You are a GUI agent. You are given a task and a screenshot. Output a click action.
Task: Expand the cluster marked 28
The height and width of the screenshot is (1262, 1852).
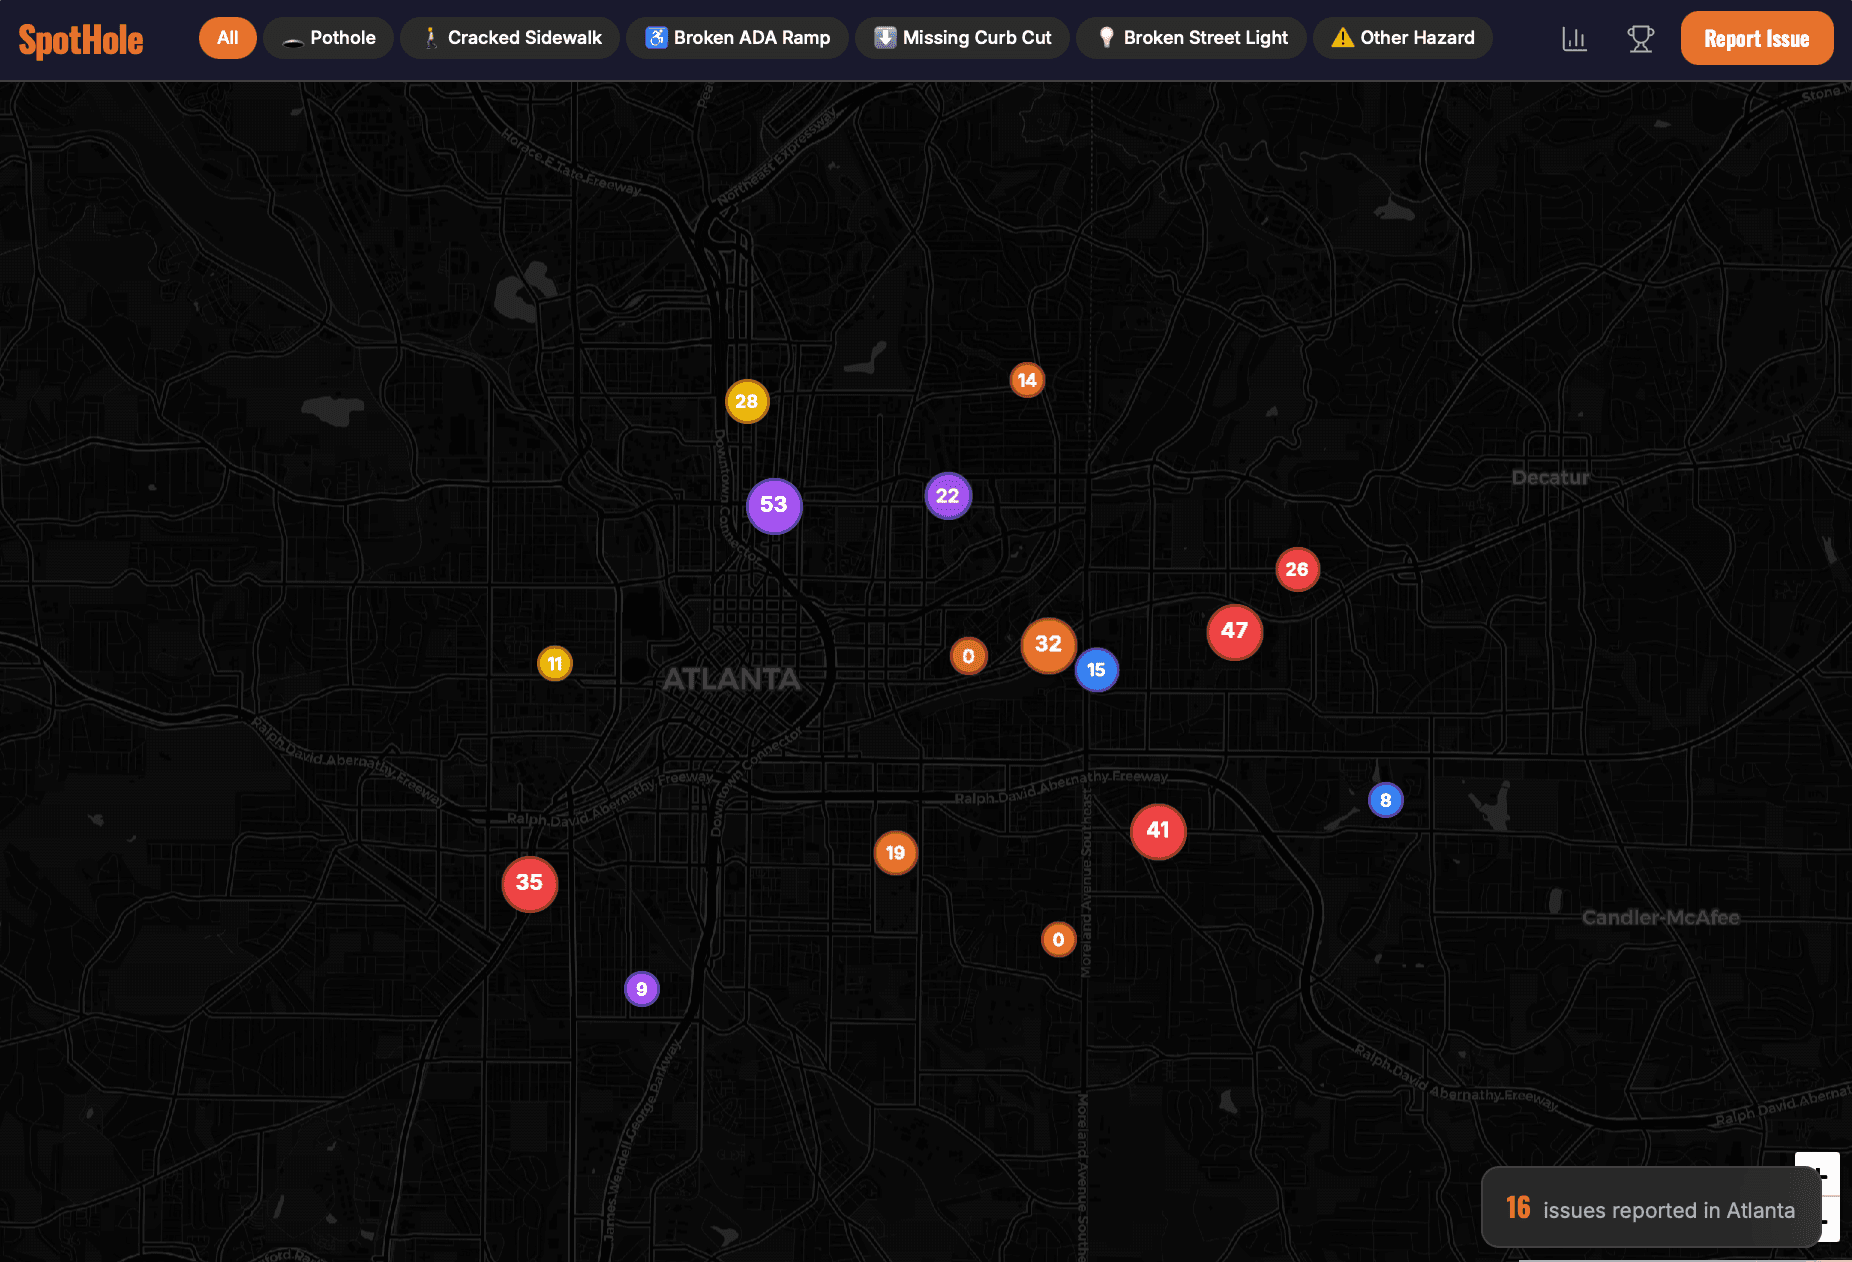point(747,400)
